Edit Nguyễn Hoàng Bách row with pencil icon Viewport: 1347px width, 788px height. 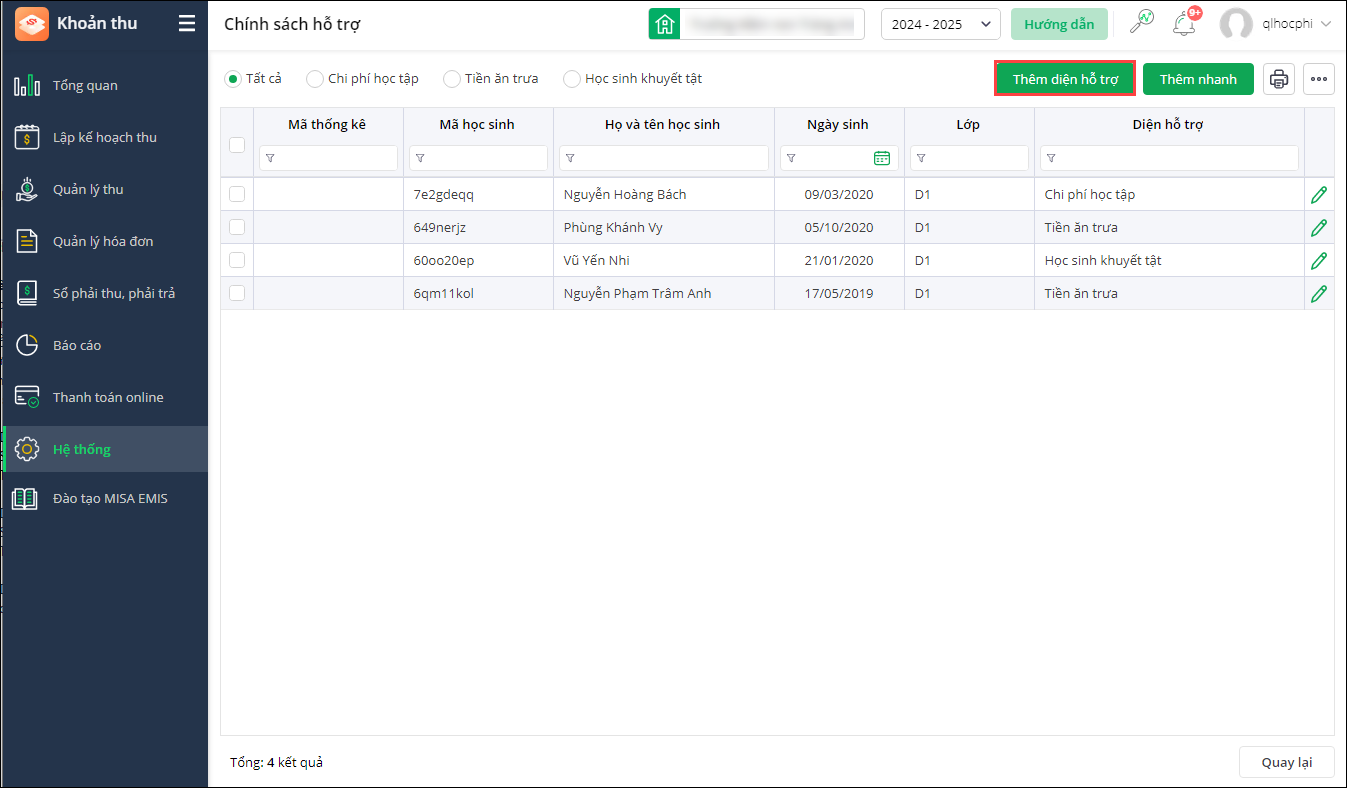pyautogui.click(x=1319, y=194)
